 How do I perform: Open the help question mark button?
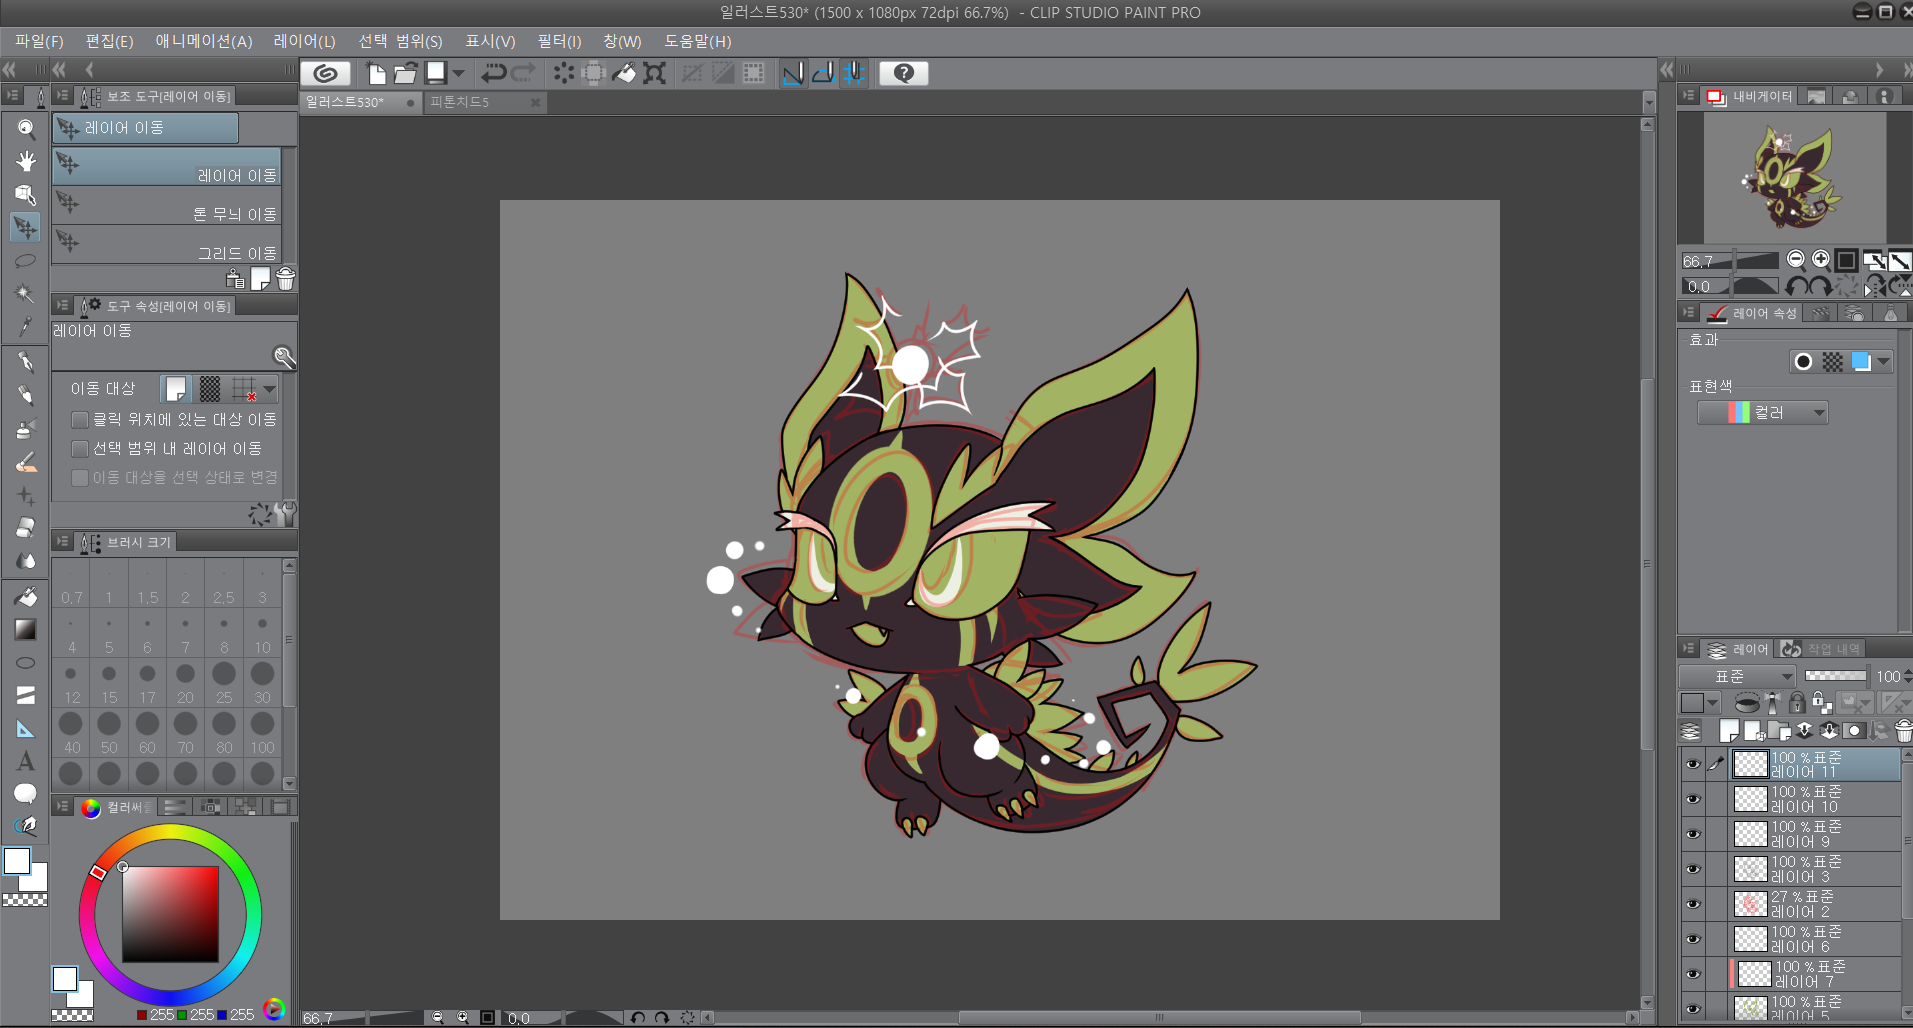[904, 73]
